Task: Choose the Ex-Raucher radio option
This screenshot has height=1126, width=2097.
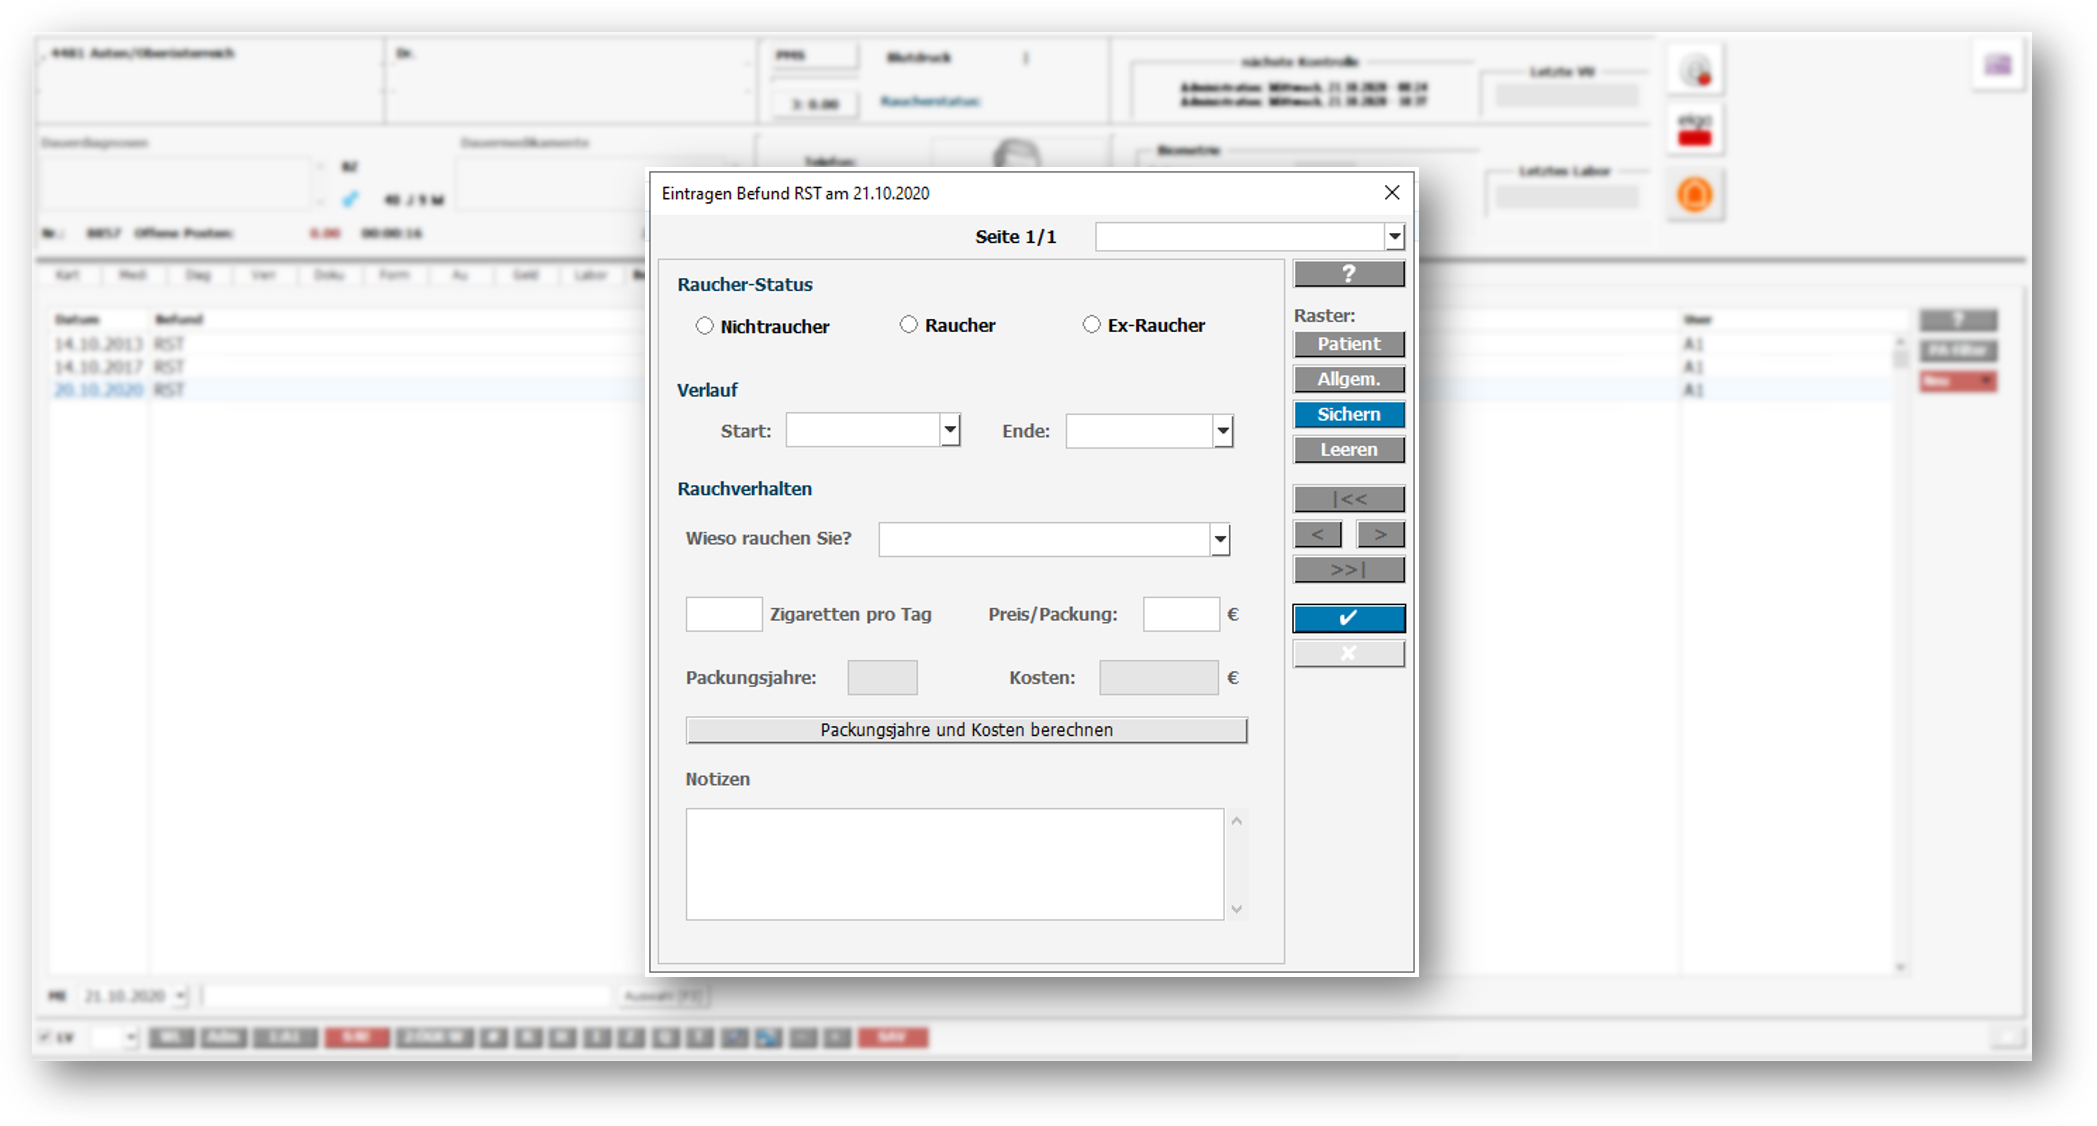Action: [x=1091, y=325]
